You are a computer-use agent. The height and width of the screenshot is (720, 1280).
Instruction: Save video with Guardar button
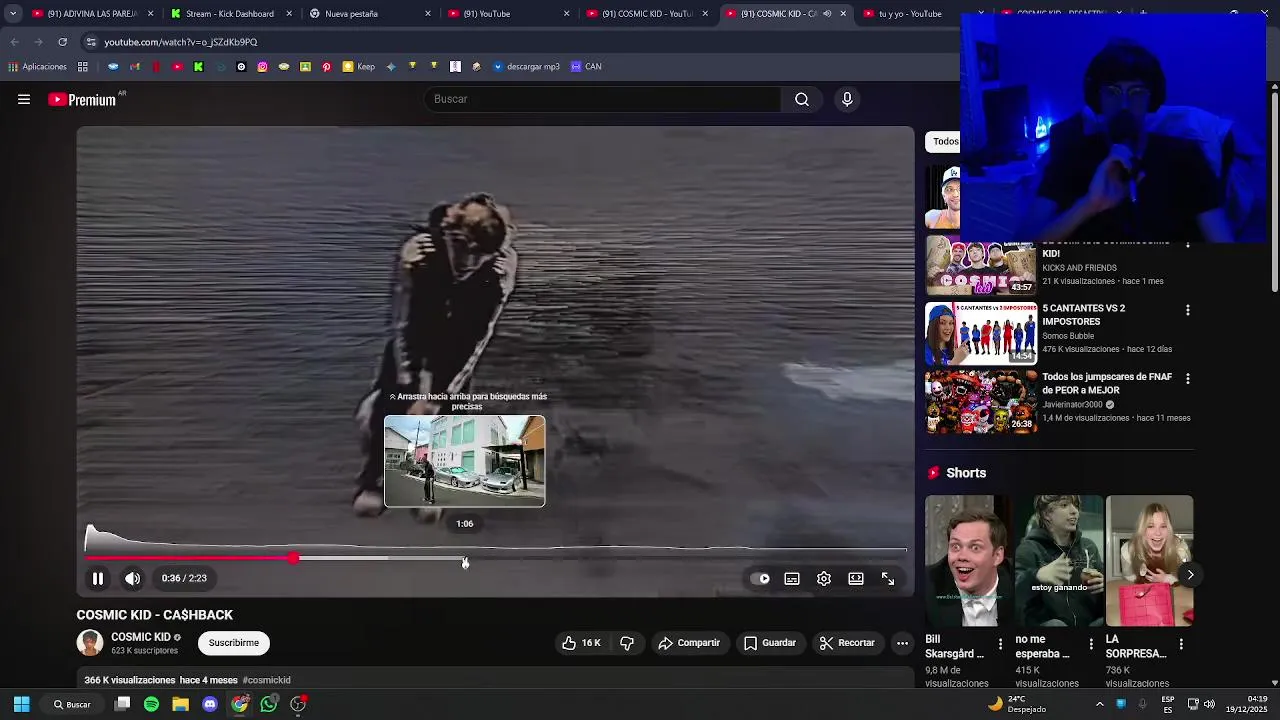[x=770, y=643]
